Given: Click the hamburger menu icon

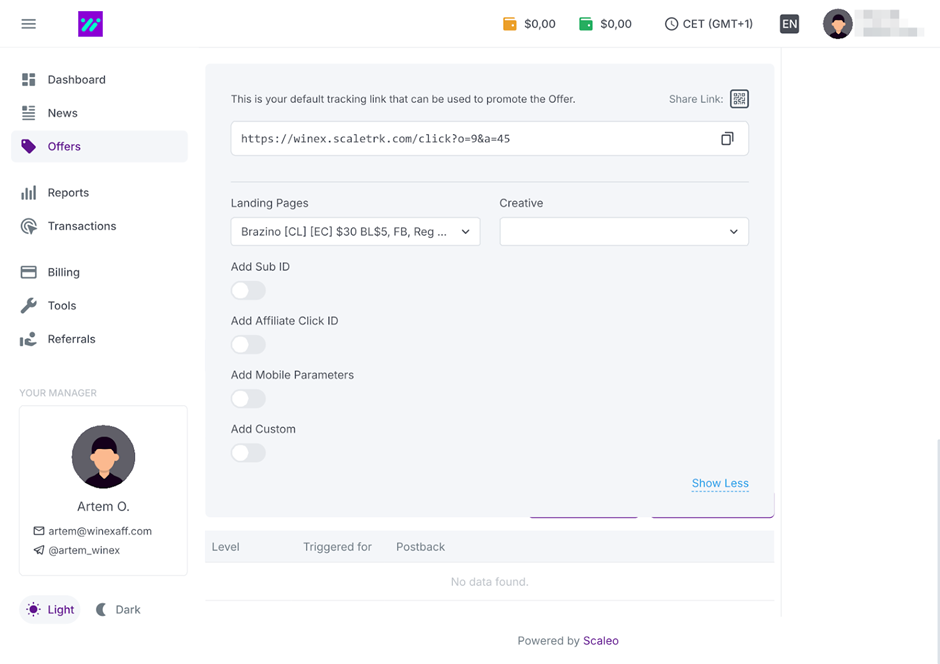Looking at the screenshot, I should point(29,24).
